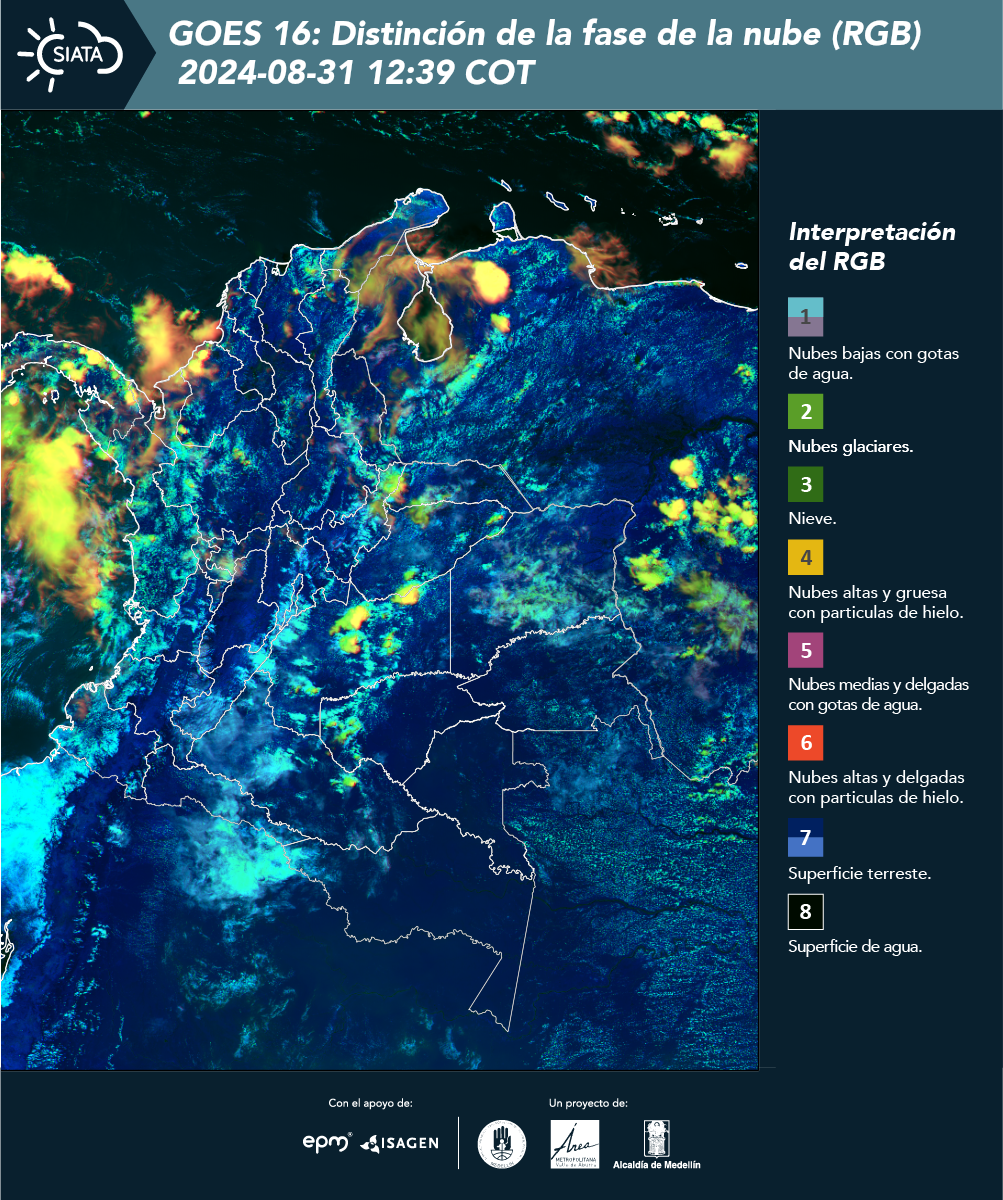Click the 'Superficie terreste.' label
The height and width of the screenshot is (1200, 1003).
click(x=859, y=874)
